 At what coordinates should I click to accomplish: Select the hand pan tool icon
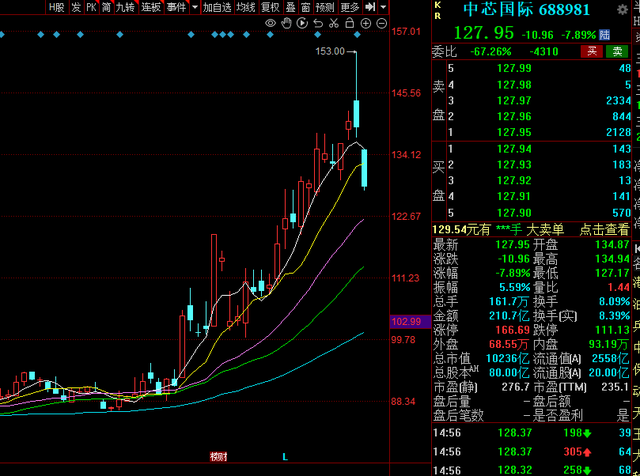(286, 23)
